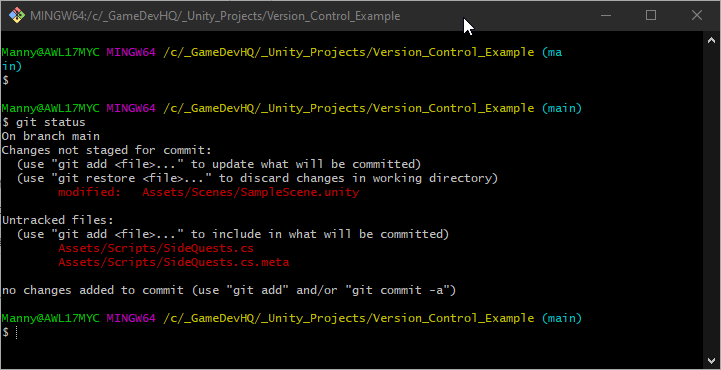Click the vertical scrollbar track
721x370 pixels.
point(711,200)
